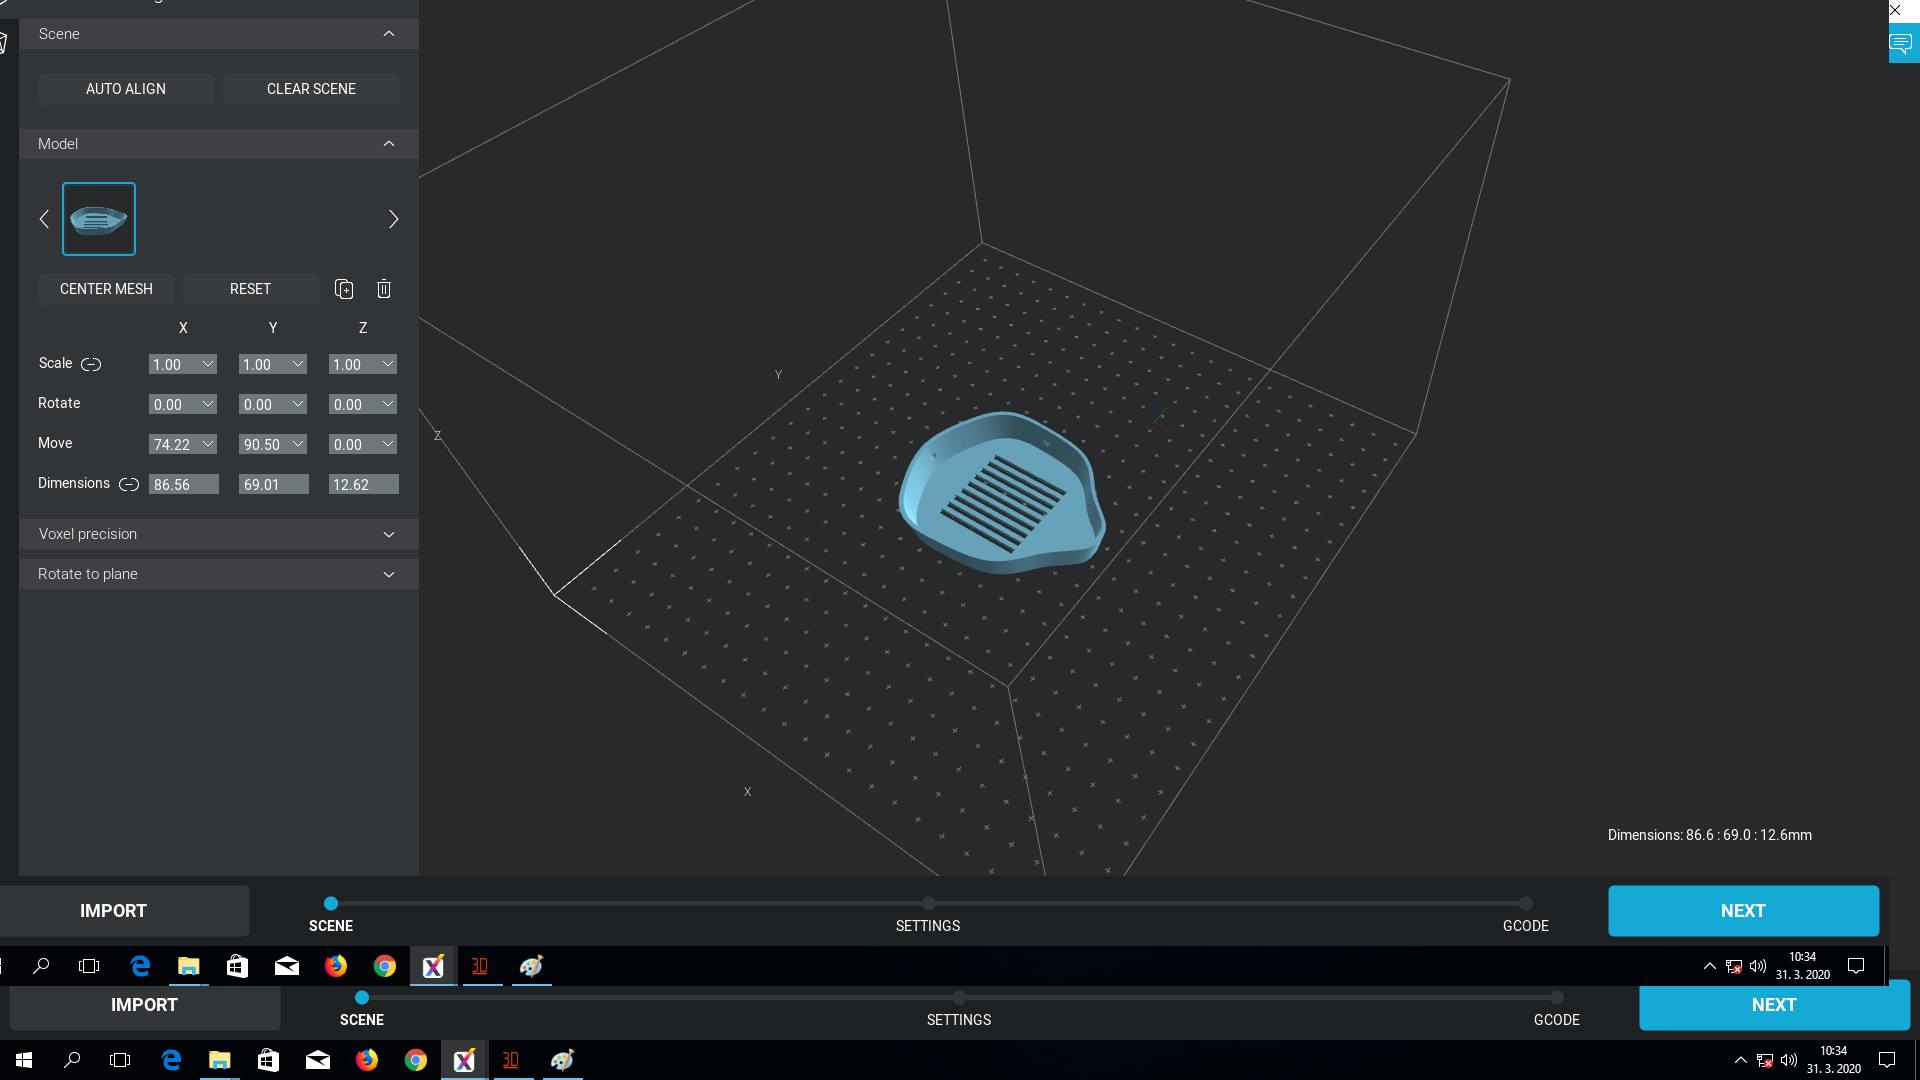Expand the Rotate to plane section
The image size is (1920, 1080).
coord(389,574)
